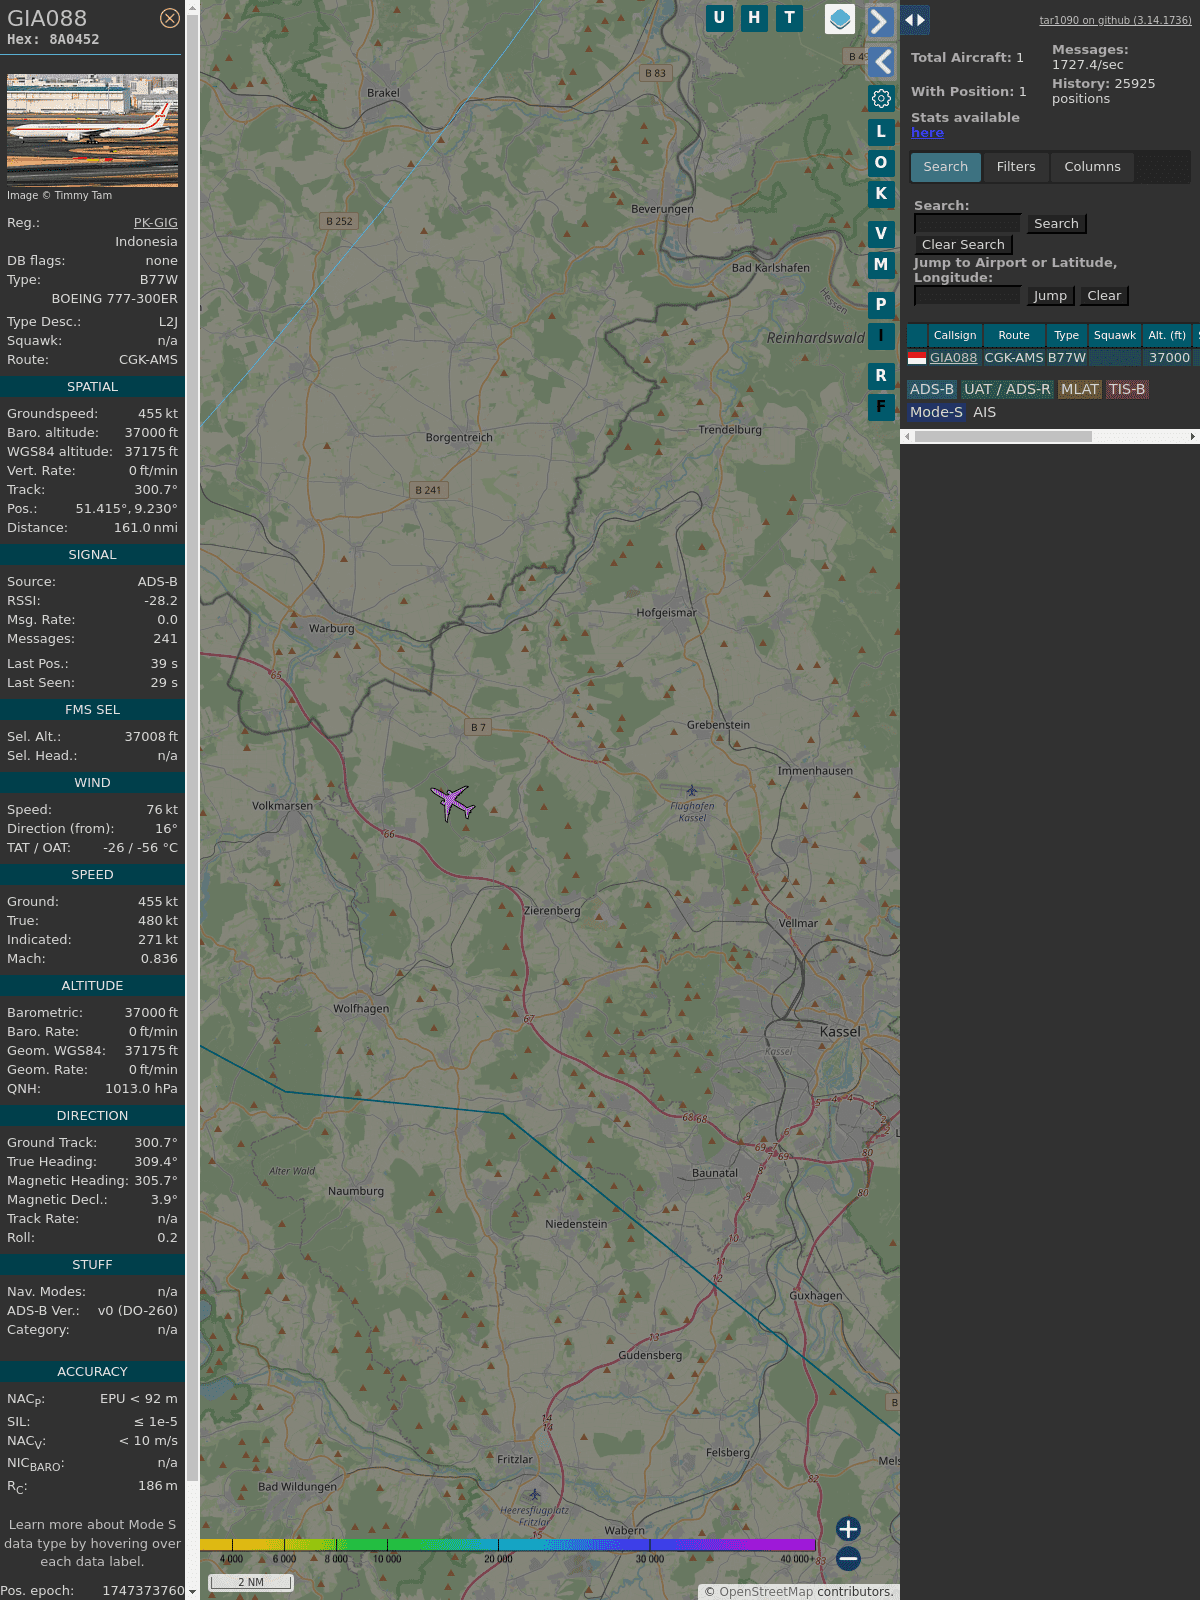The image size is (1200, 1600).
Task: Sort table by Type column
Action: click(x=1067, y=335)
